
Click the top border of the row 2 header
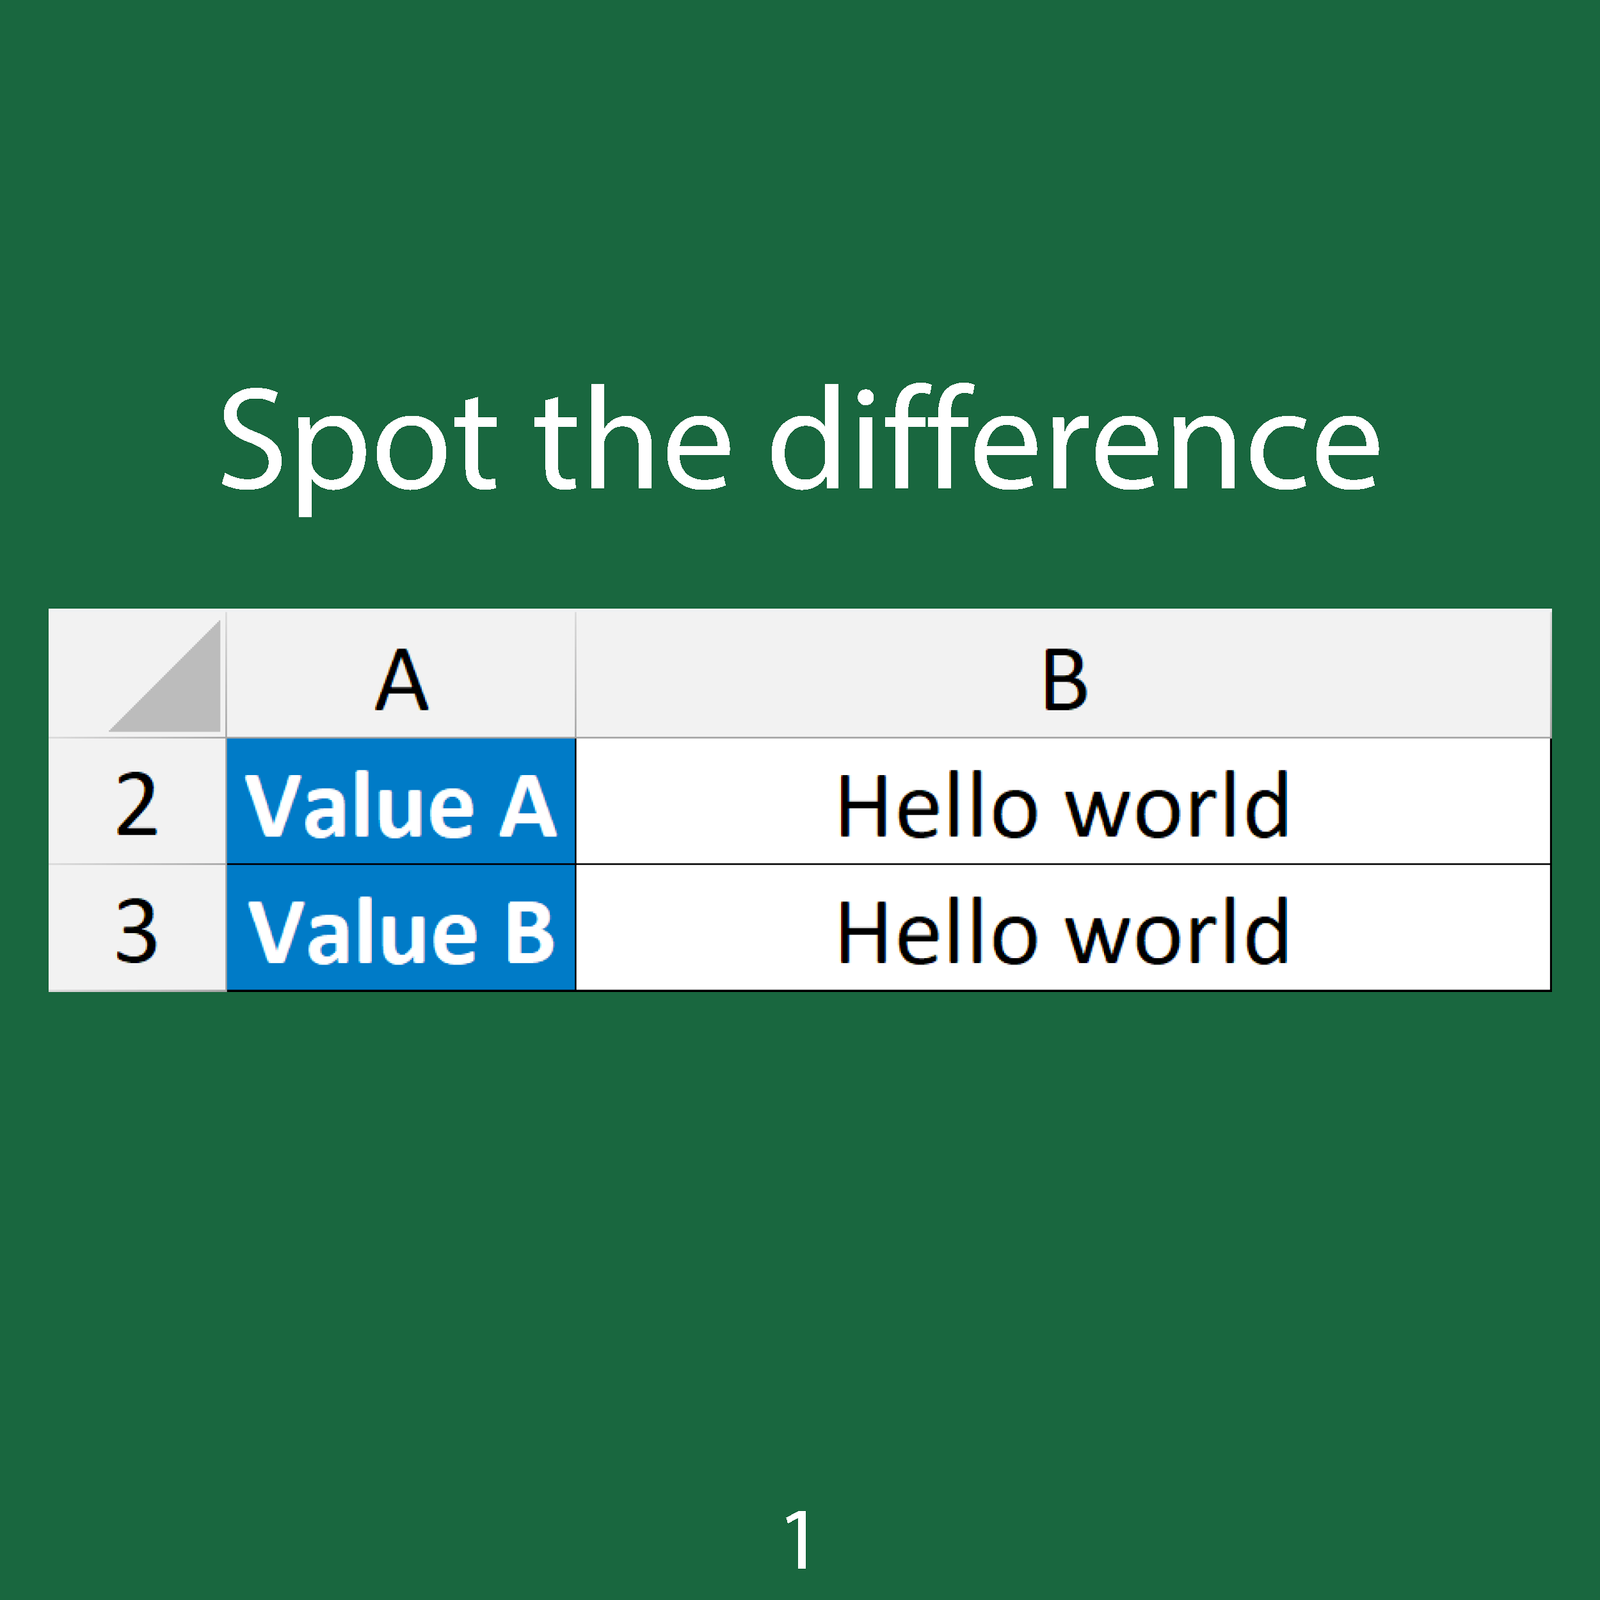(137, 739)
